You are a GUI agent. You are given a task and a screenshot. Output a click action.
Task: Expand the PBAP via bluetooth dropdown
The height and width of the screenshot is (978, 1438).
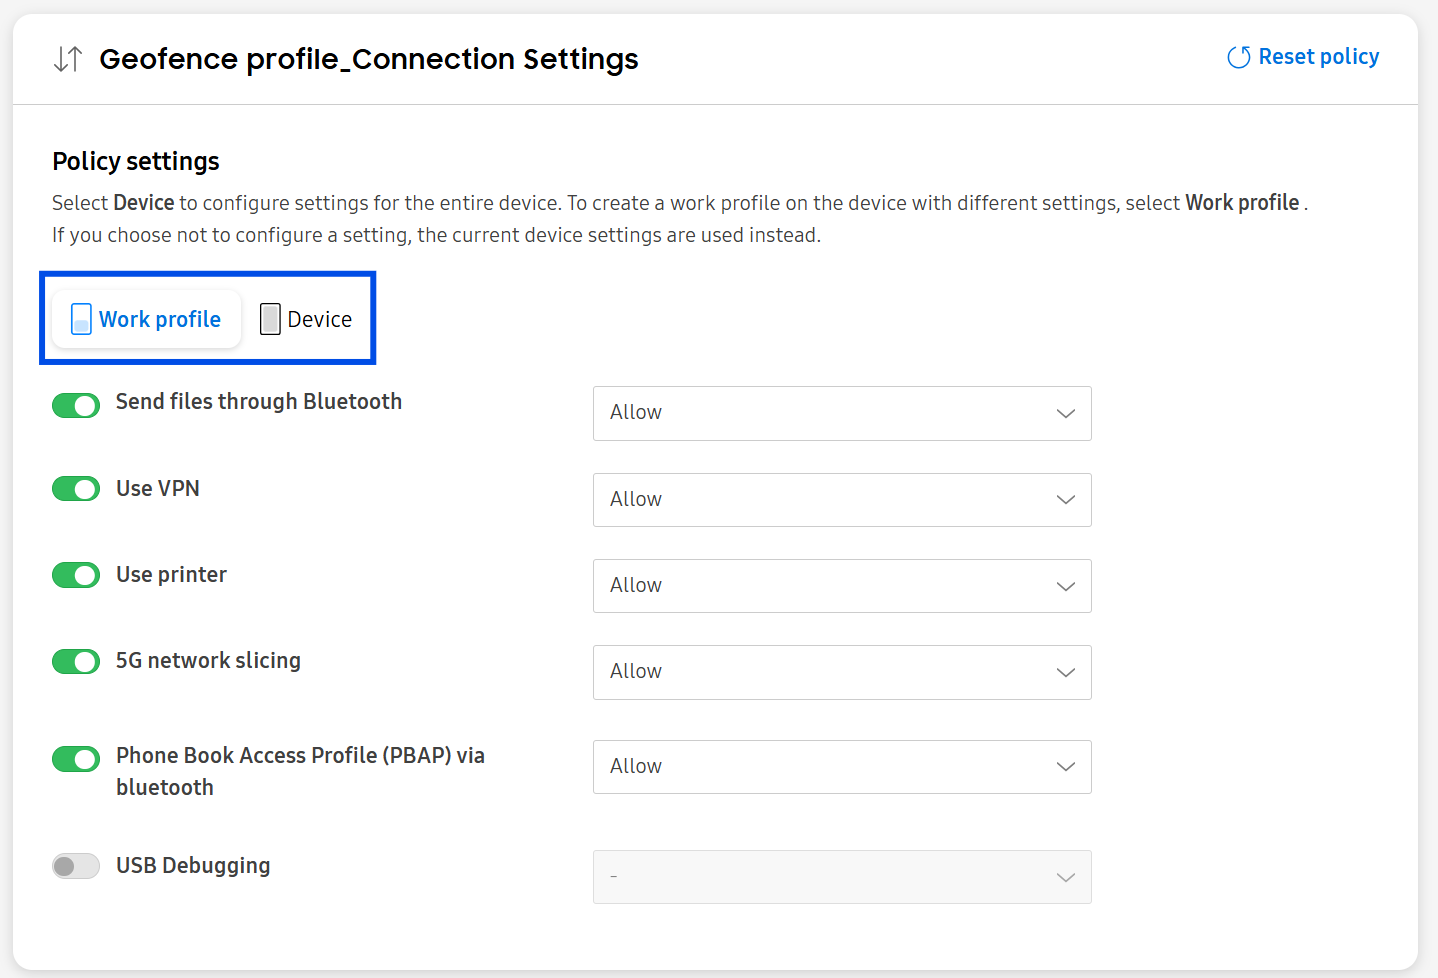click(842, 767)
